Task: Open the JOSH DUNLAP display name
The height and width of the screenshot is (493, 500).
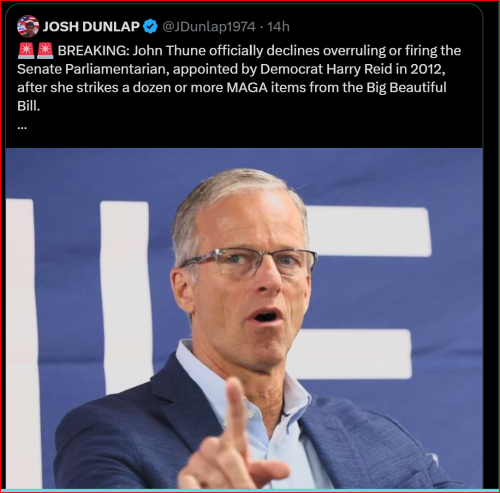Action: (x=91, y=26)
